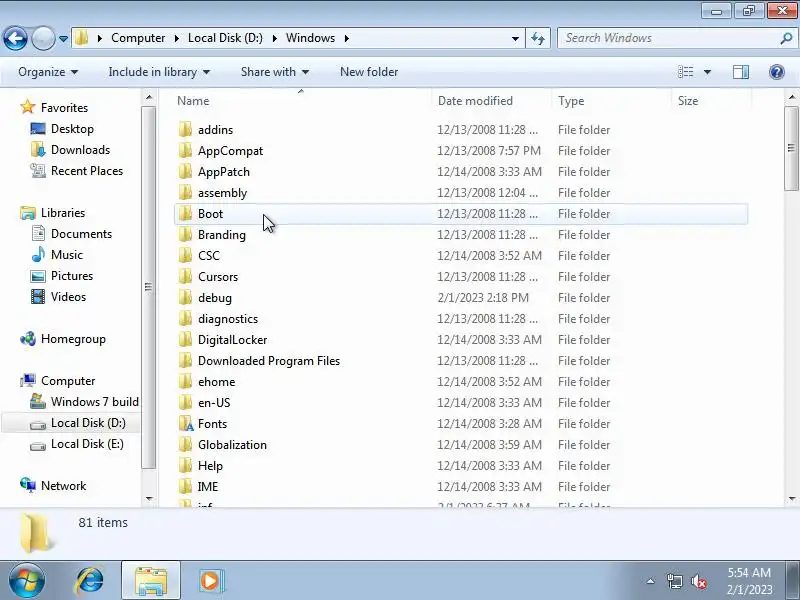Change your view icon button
The height and width of the screenshot is (600, 800).
(685, 72)
